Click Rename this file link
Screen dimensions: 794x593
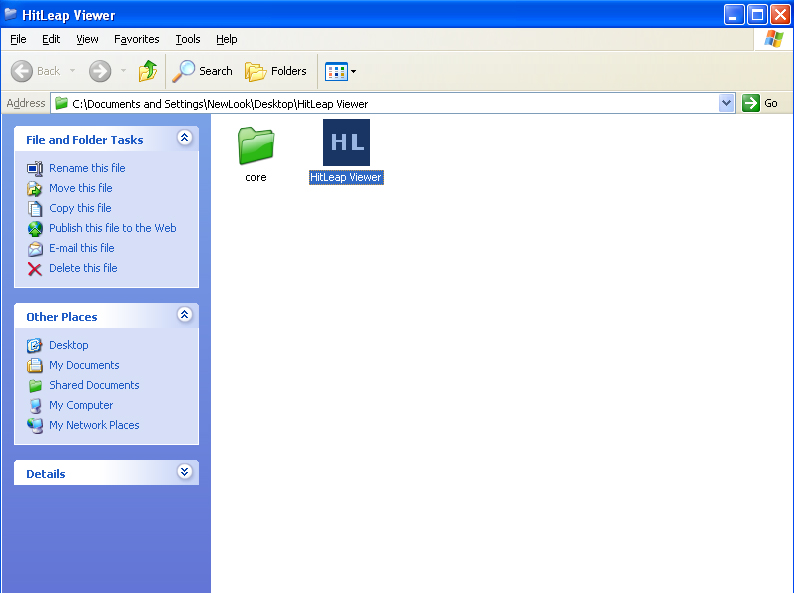pos(87,168)
